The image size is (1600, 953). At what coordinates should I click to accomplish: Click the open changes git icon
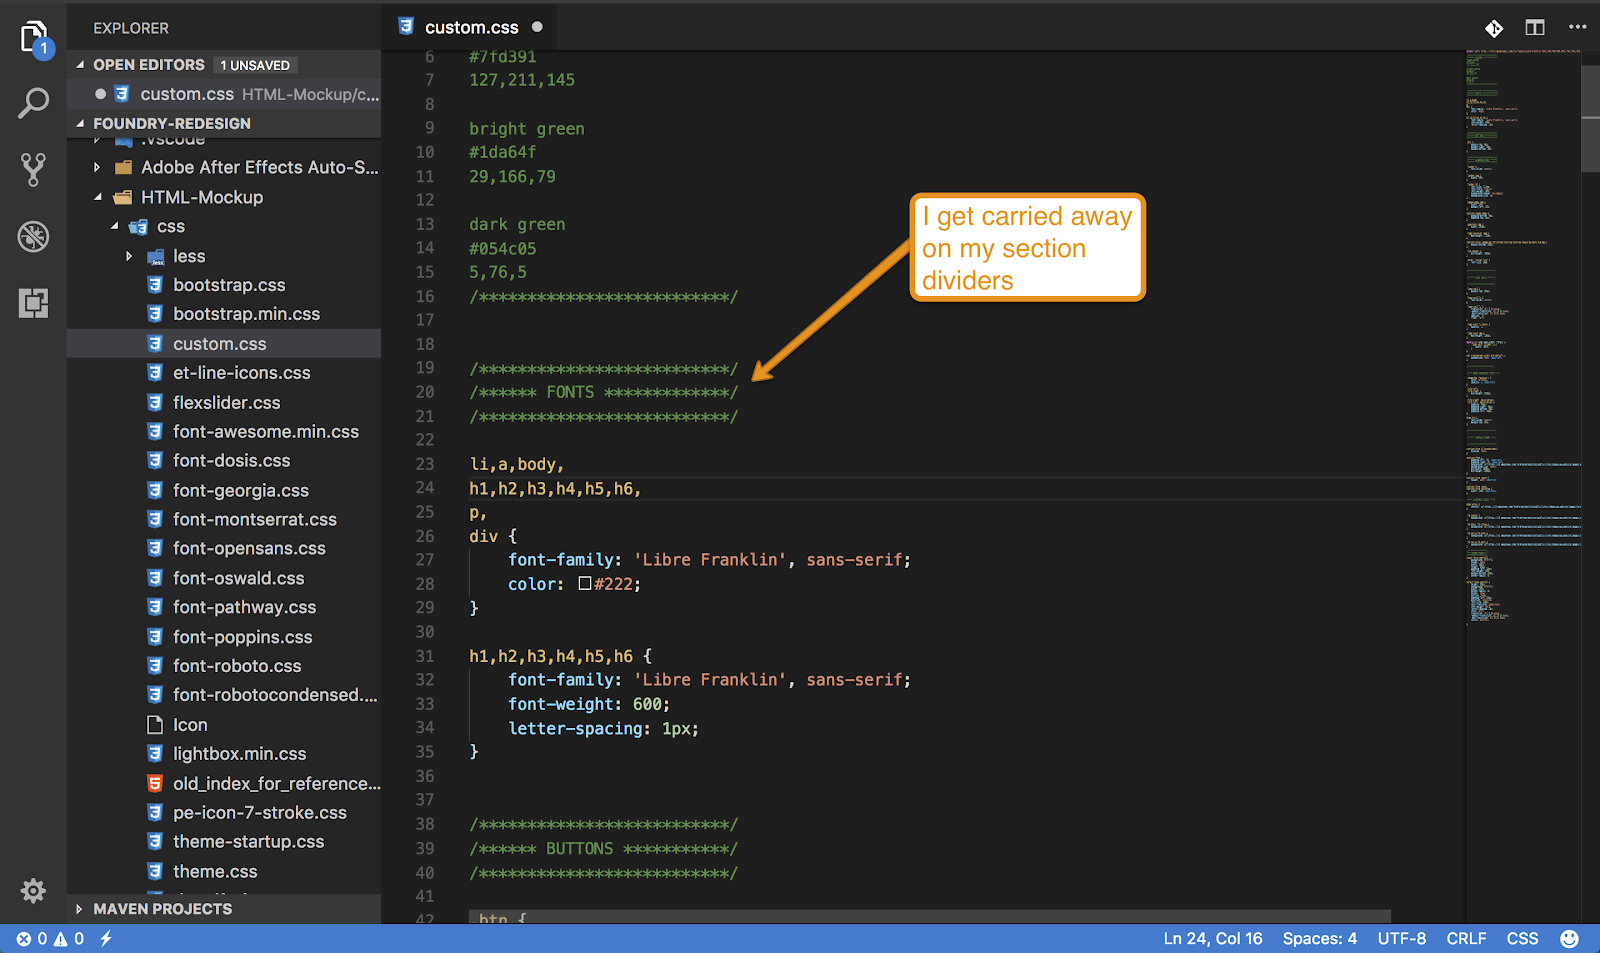(1493, 28)
